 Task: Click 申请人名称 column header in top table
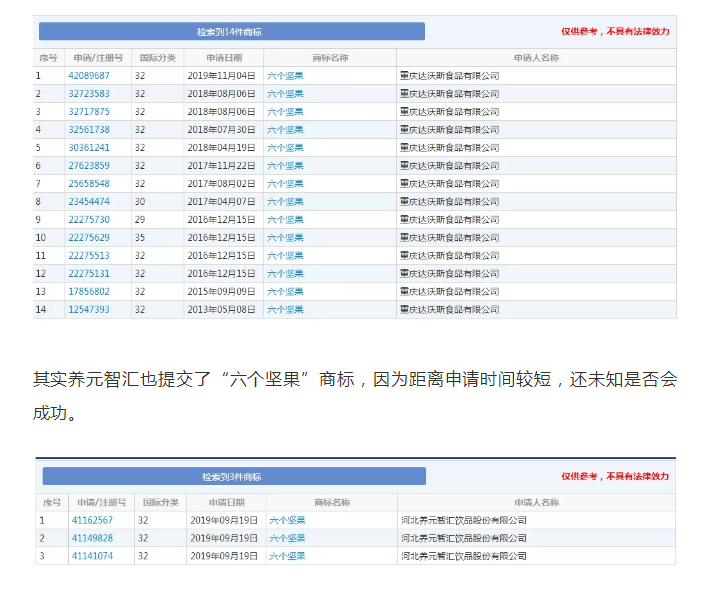tap(536, 58)
